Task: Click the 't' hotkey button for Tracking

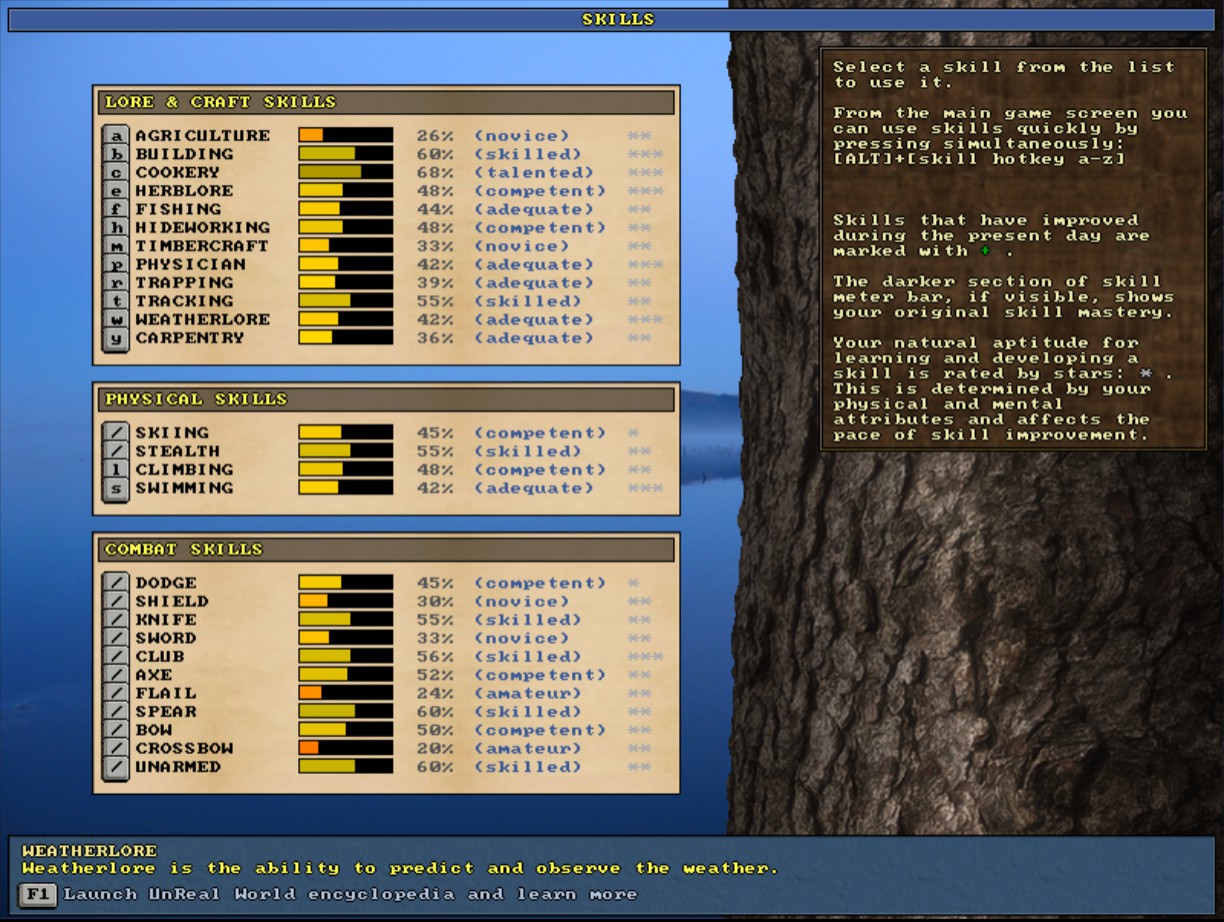Action: (116, 301)
